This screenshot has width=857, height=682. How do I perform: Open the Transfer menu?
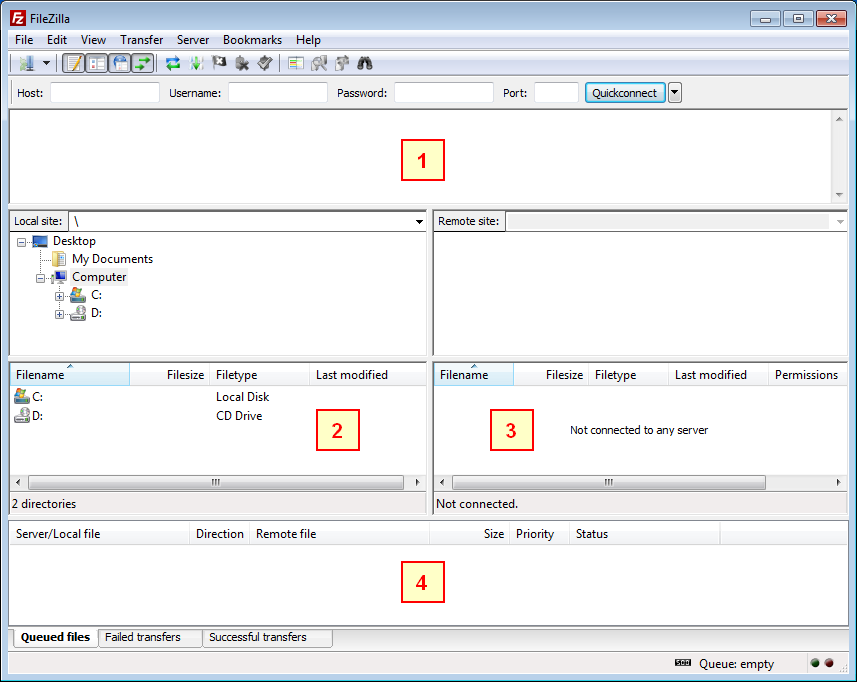(142, 40)
